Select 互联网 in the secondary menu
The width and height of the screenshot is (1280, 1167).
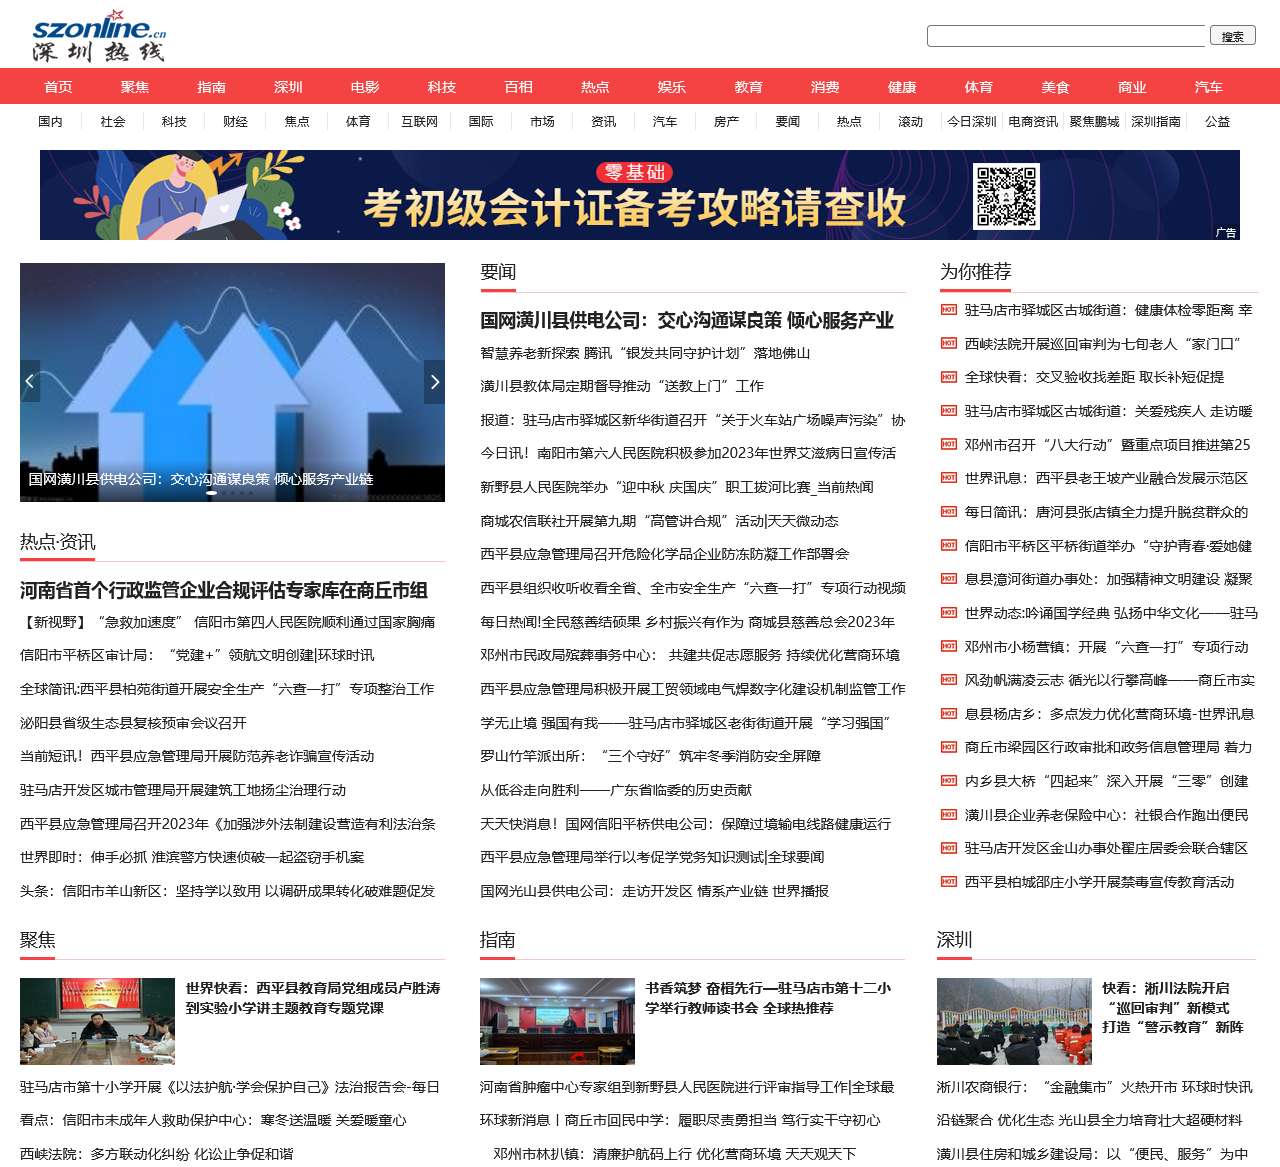coord(419,121)
